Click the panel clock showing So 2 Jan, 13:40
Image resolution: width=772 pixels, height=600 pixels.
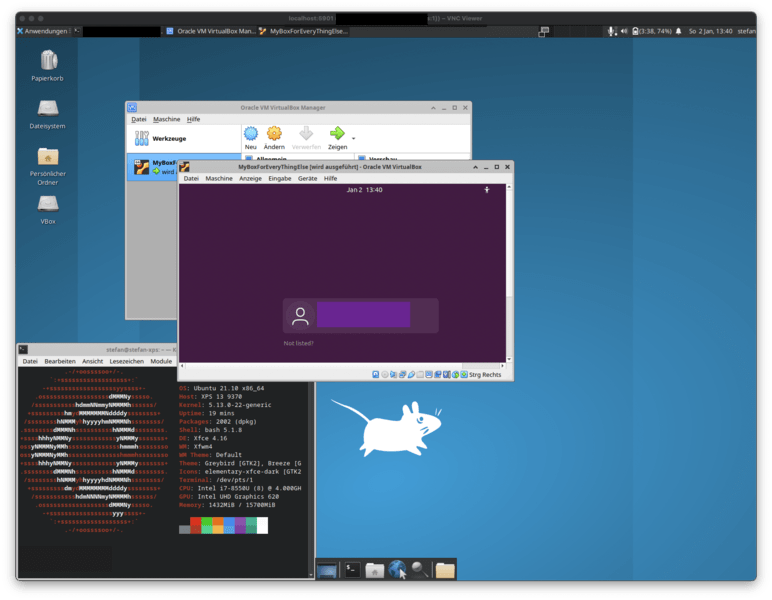pyautogui.click(x=710, y=31)
